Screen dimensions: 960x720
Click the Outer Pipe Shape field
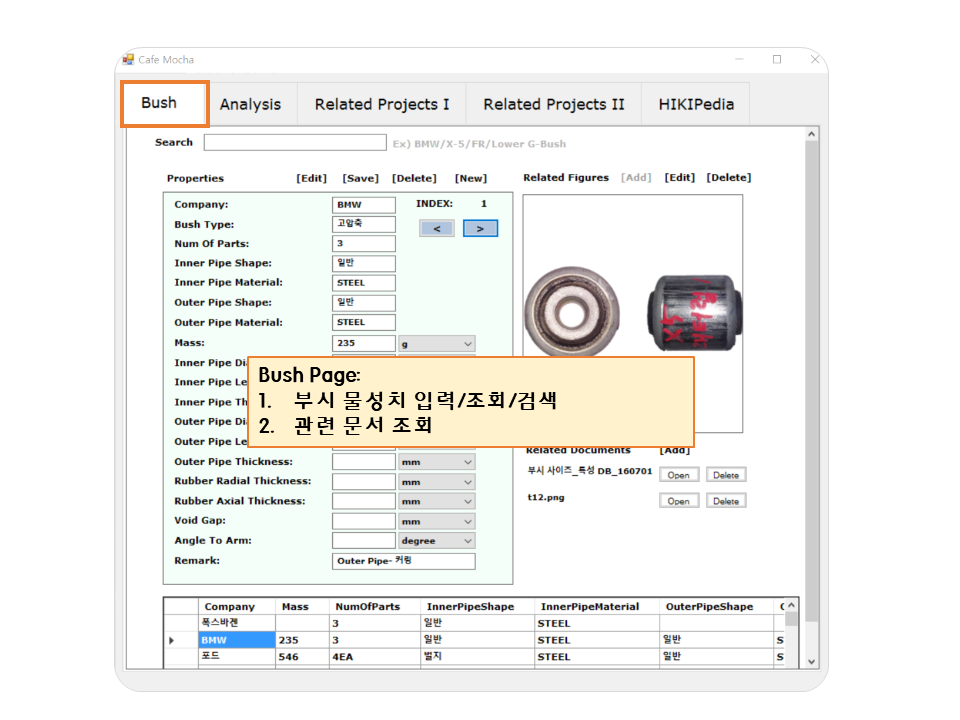coord(364,302)
